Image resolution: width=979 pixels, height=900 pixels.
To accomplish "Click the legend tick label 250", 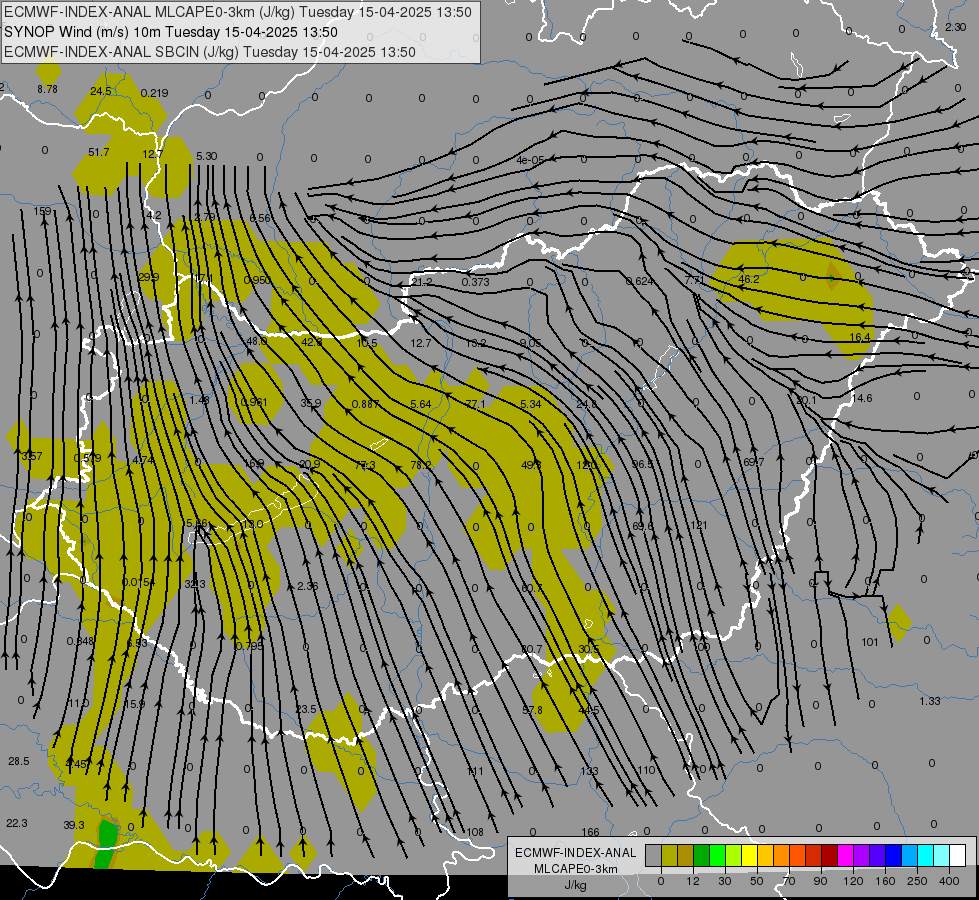I will coord(917,881).
